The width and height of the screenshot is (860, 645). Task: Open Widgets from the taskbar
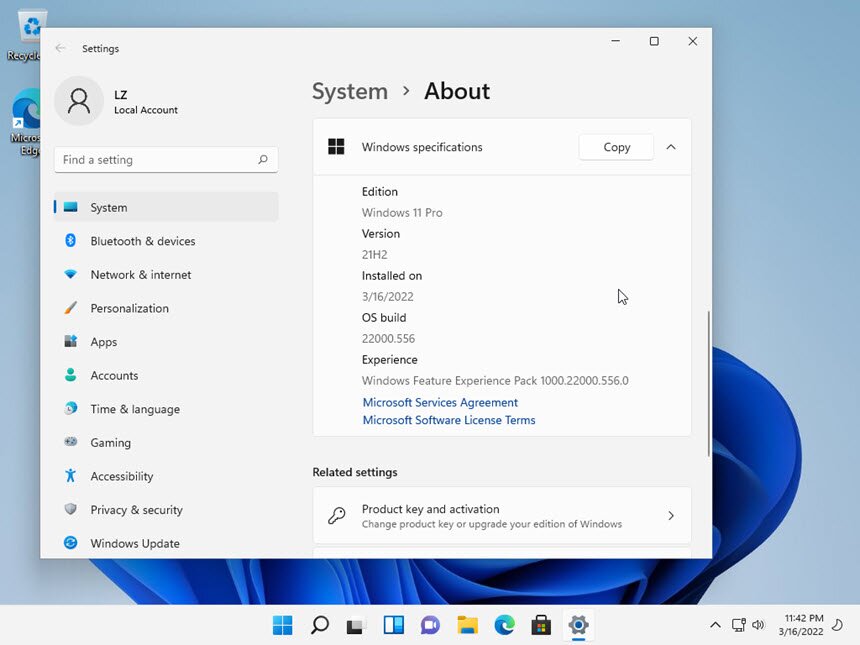click(394, 625)
